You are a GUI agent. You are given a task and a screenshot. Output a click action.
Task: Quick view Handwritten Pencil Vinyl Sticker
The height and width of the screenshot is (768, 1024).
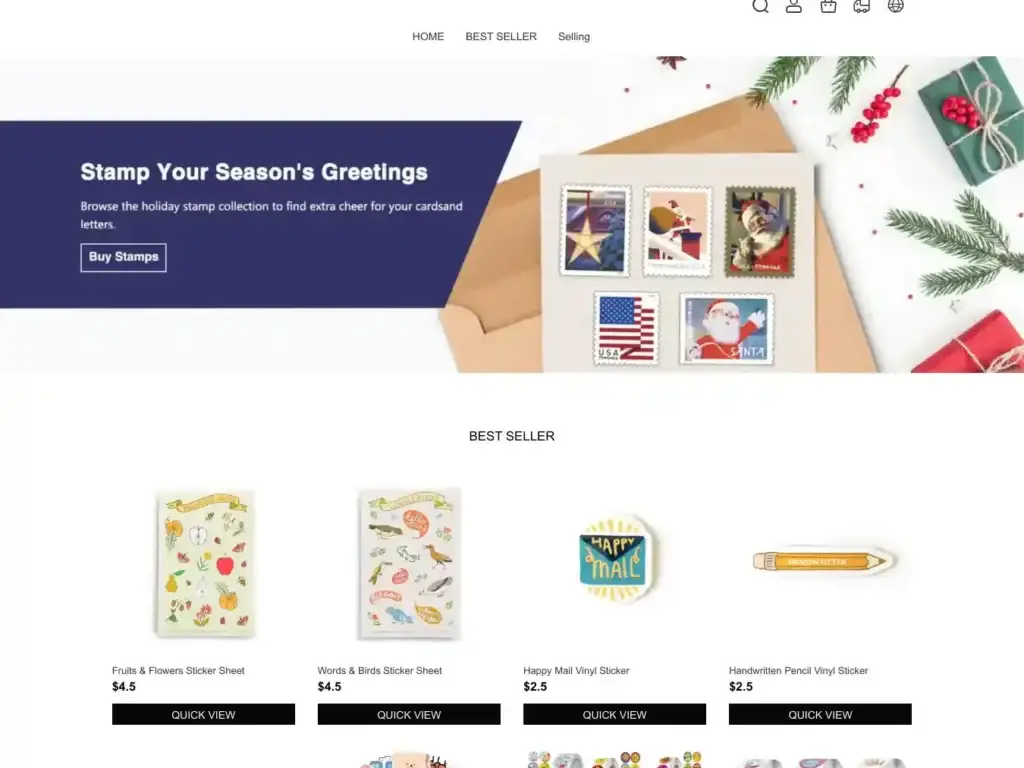click(x=820, y=714)
